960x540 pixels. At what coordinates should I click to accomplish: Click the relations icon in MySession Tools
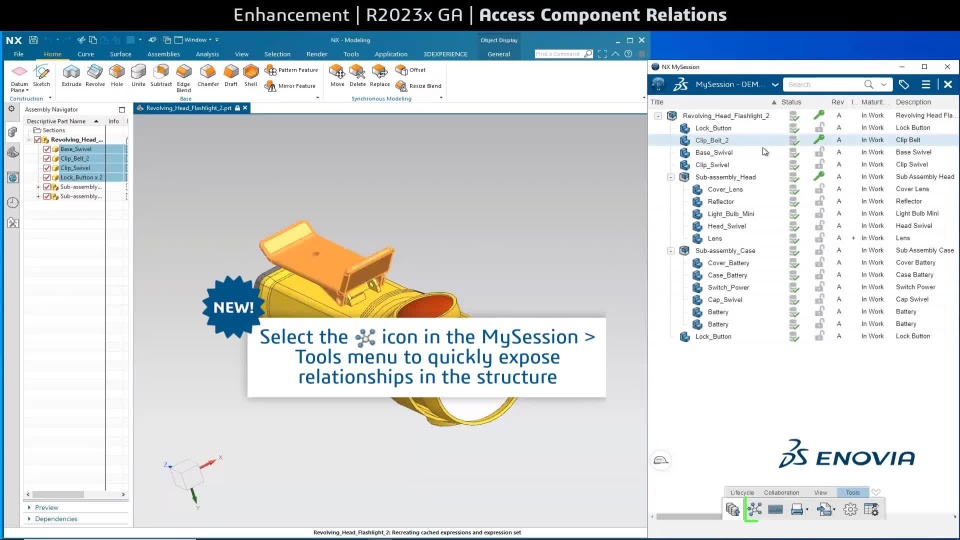[754, 509]
